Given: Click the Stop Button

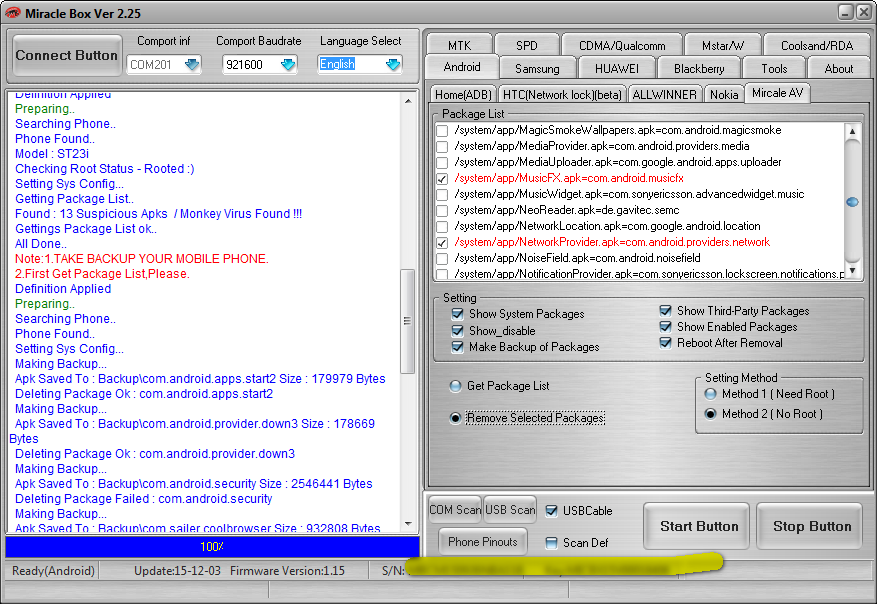Looking at the screenshot, I should 809,526.
